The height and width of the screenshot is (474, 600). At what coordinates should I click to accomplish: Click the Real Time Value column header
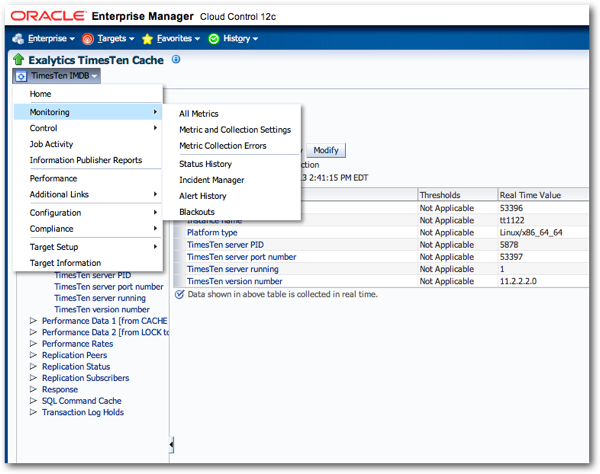click(x=543, y=195)
